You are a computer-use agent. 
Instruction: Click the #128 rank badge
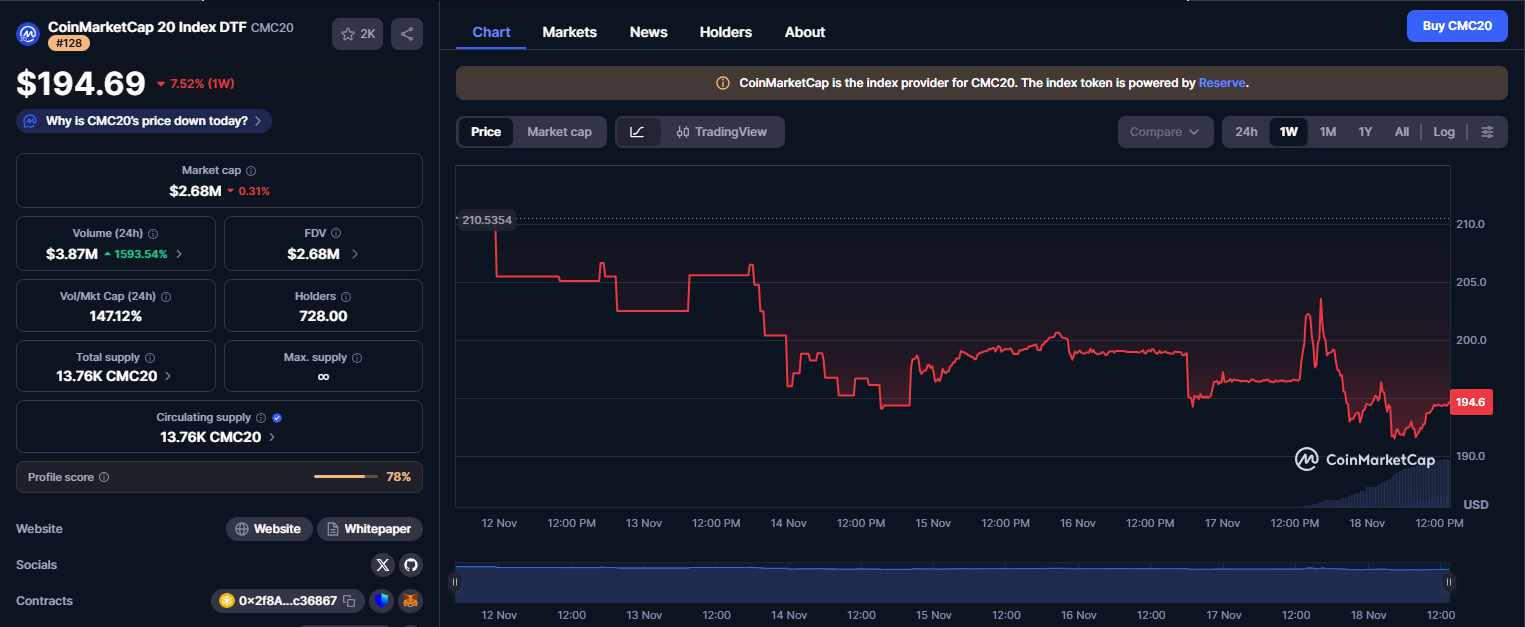click(x=69, y=43)
